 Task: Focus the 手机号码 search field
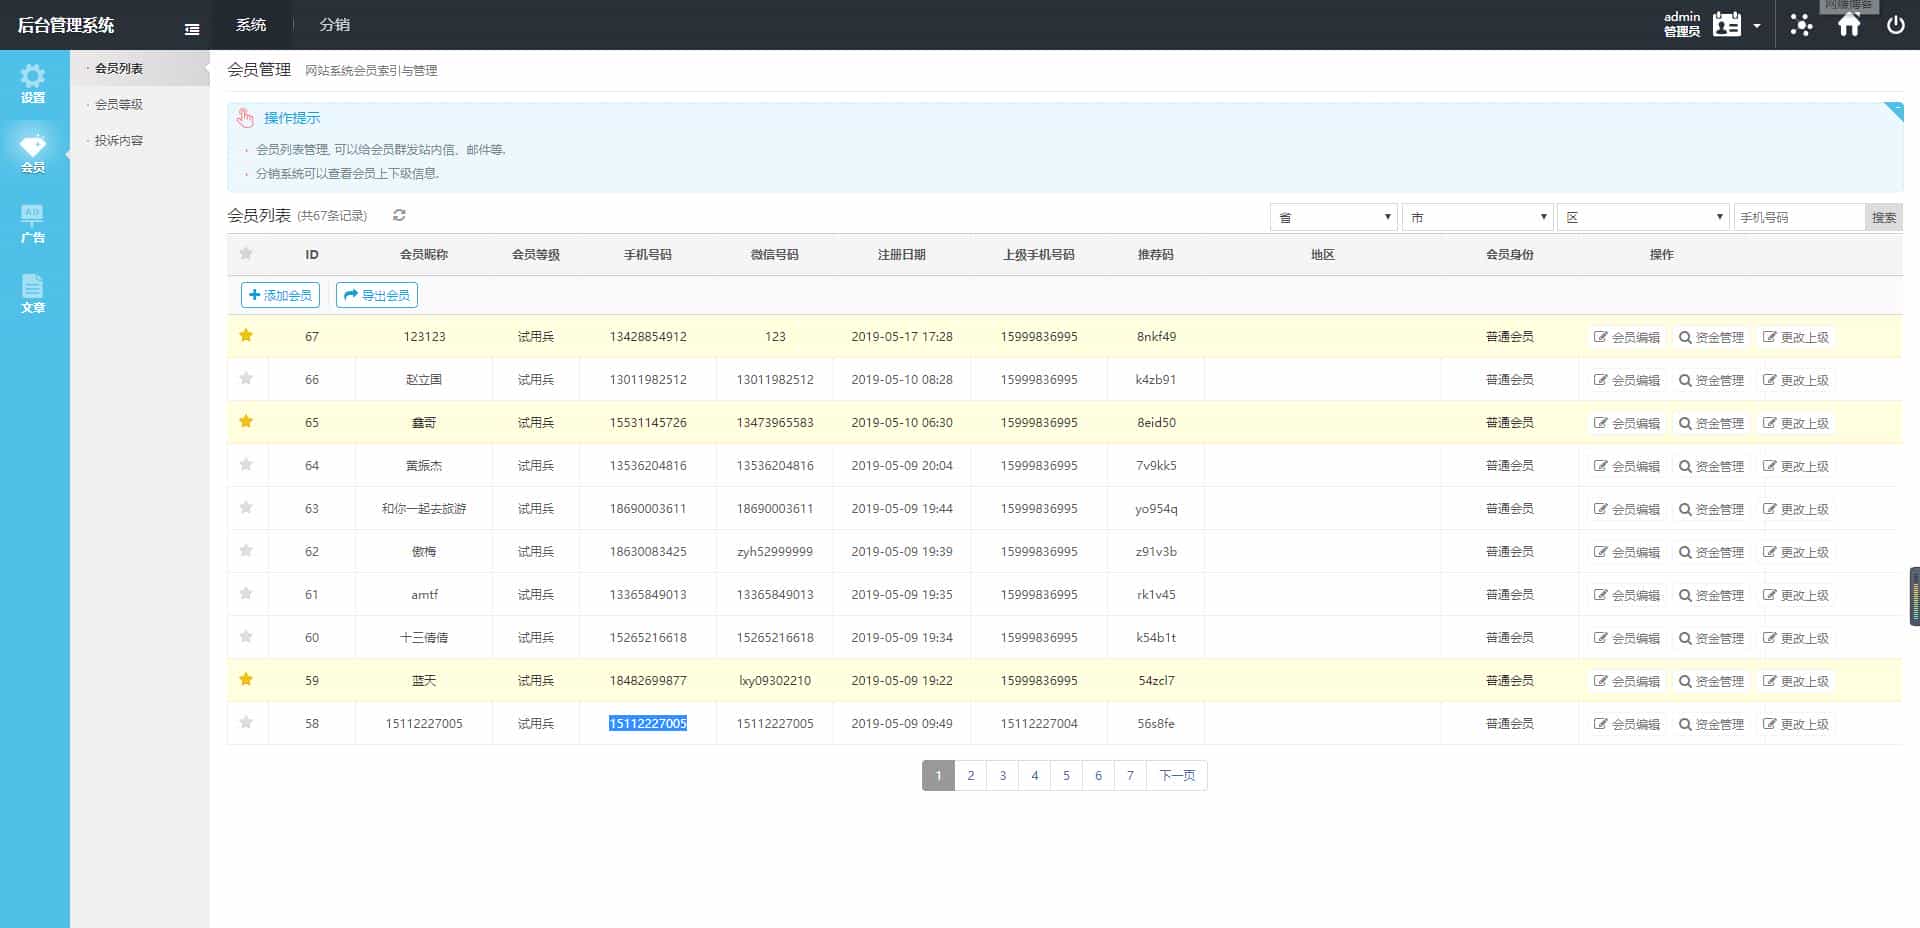1800,217
